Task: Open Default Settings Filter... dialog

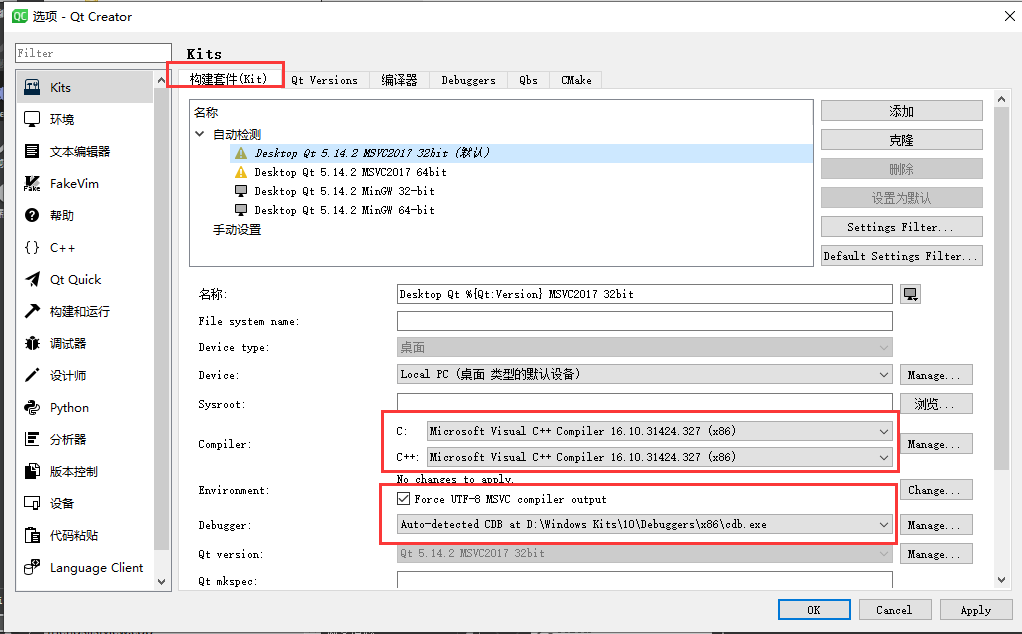Action: [x=901, y=256]
